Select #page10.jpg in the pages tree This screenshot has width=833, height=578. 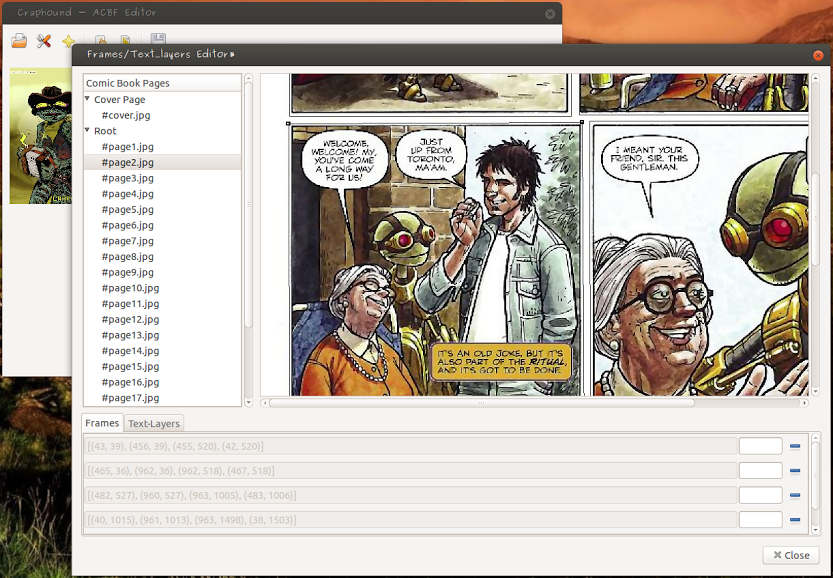click(x=130, y=288)
